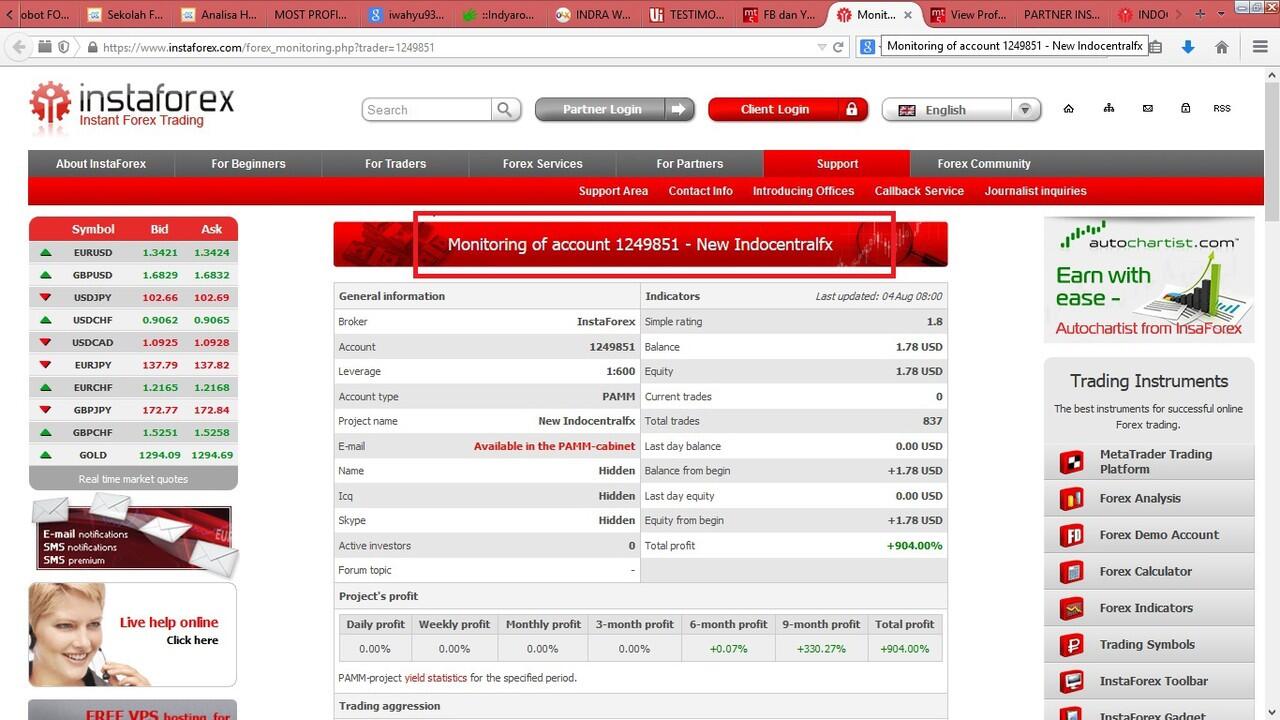
Task: Click the Partner Login button
Action: pos(615,109)
